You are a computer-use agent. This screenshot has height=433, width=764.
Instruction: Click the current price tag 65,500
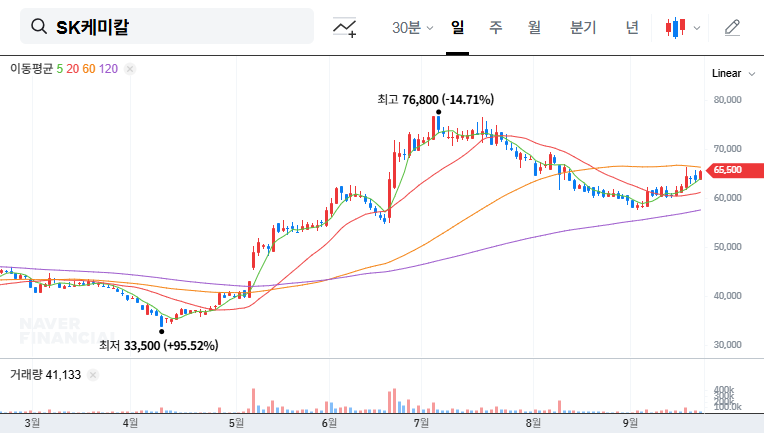(735, 170)
